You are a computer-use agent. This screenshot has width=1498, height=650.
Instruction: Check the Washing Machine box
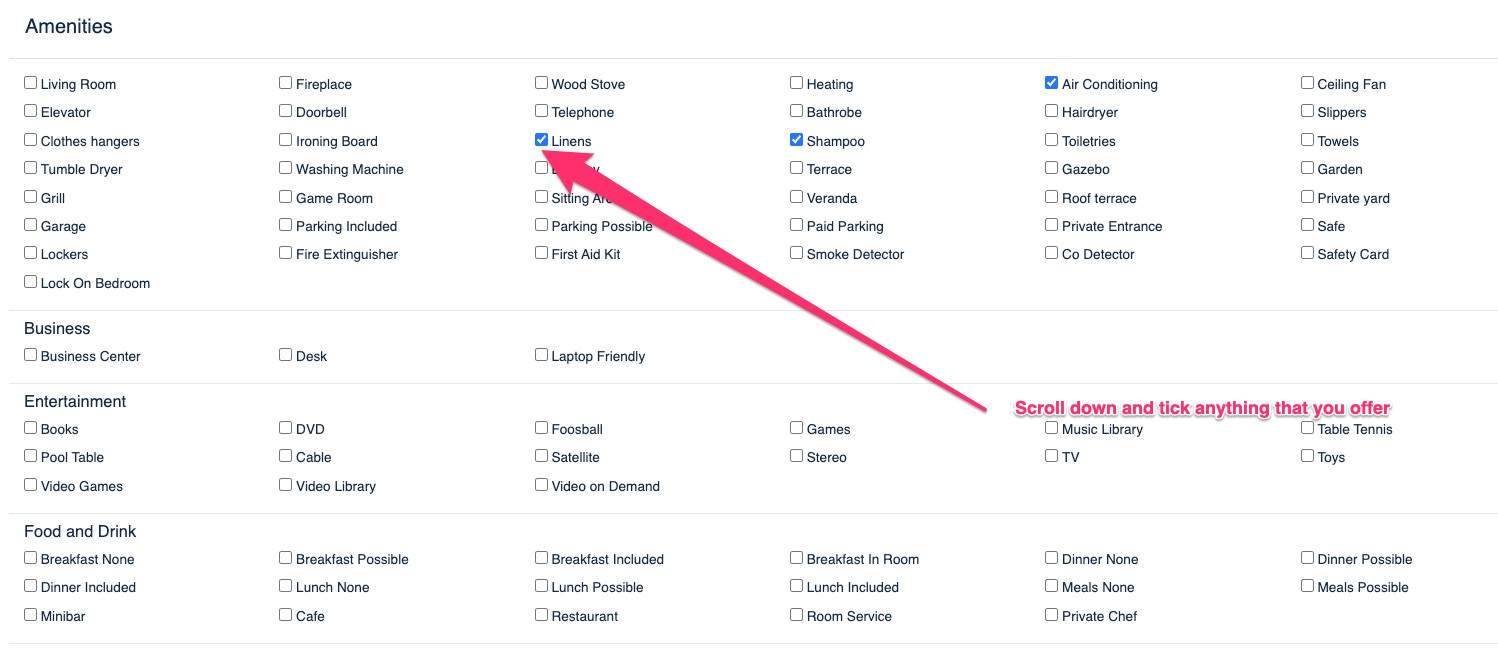click(286, 168)
